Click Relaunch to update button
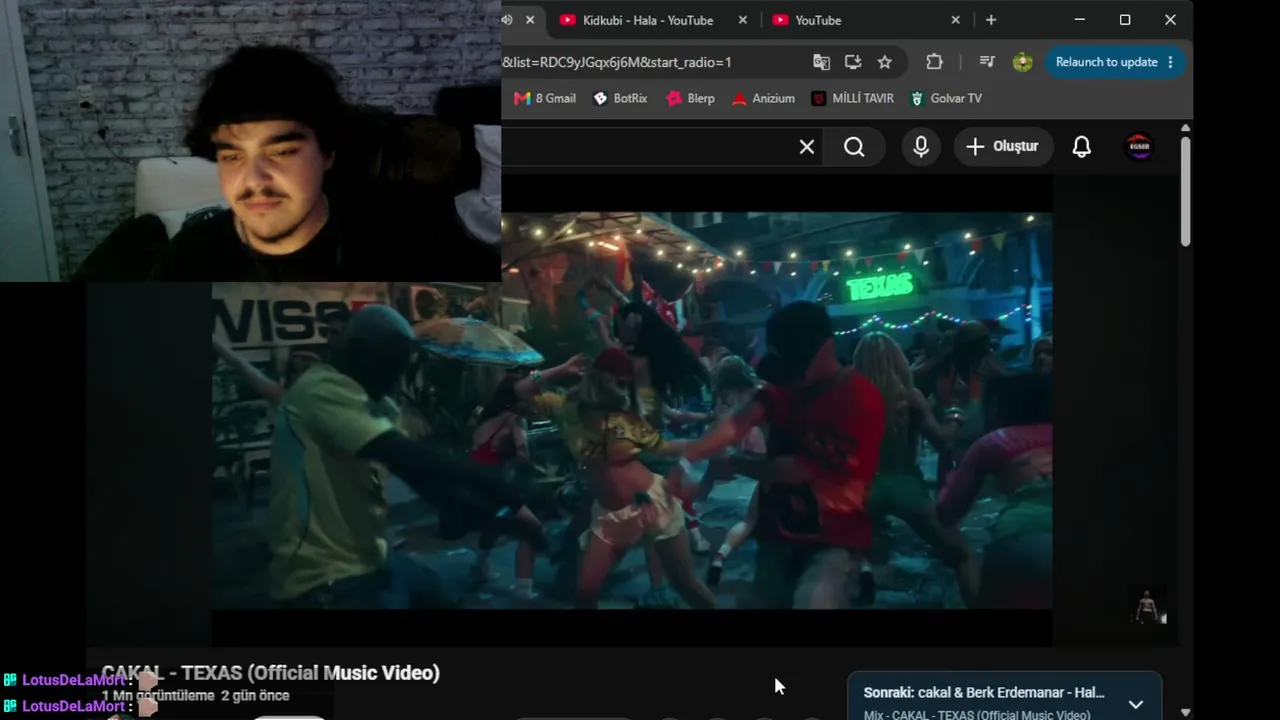Viewport: 1280px width, 720px height. (1107, 62)
